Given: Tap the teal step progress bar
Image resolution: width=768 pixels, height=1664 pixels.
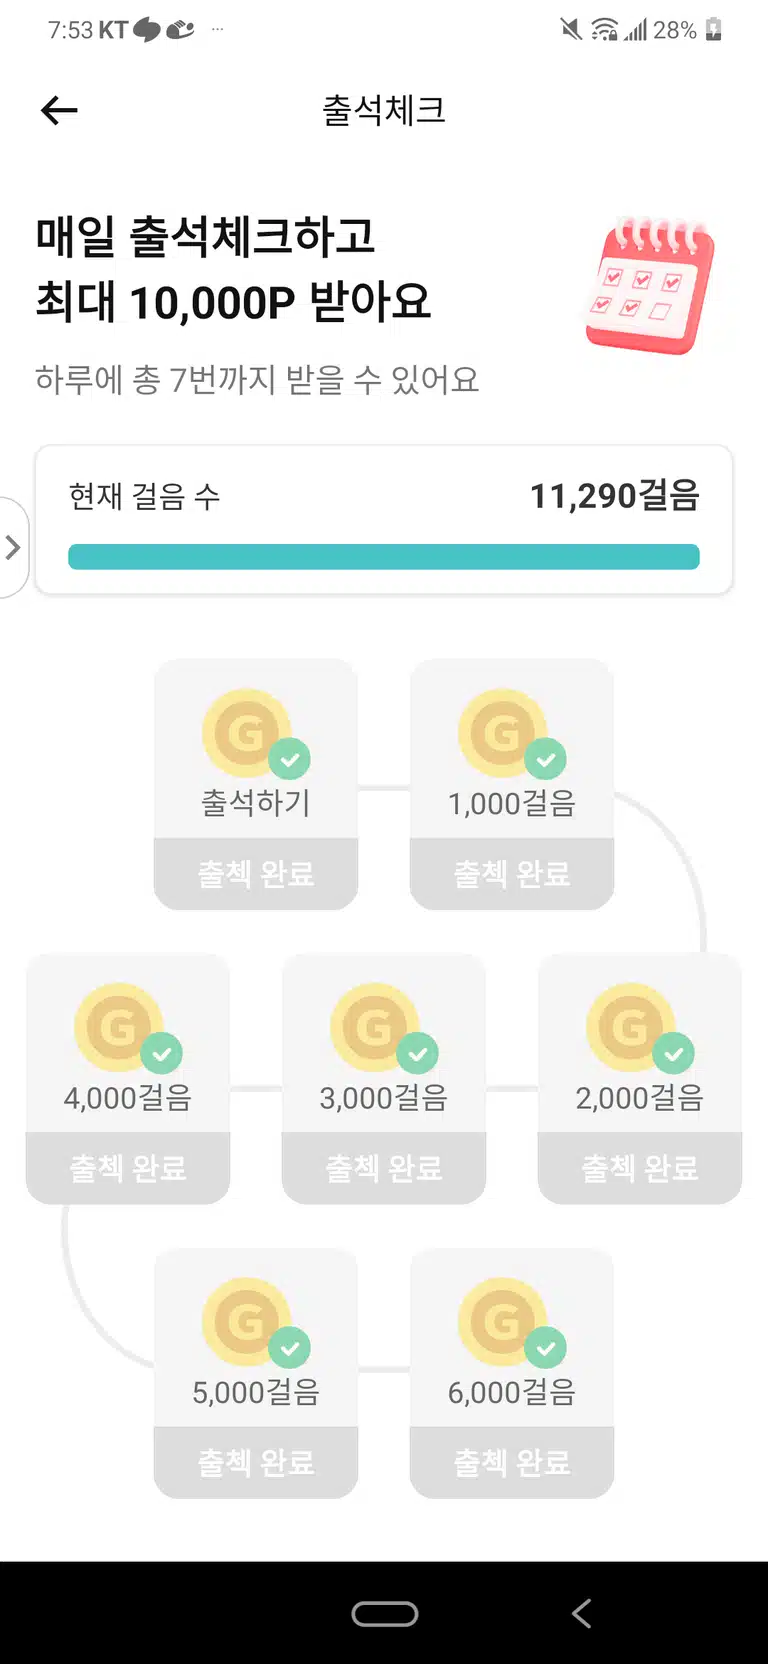Looking at the screenshot, I should click(384, 557).
